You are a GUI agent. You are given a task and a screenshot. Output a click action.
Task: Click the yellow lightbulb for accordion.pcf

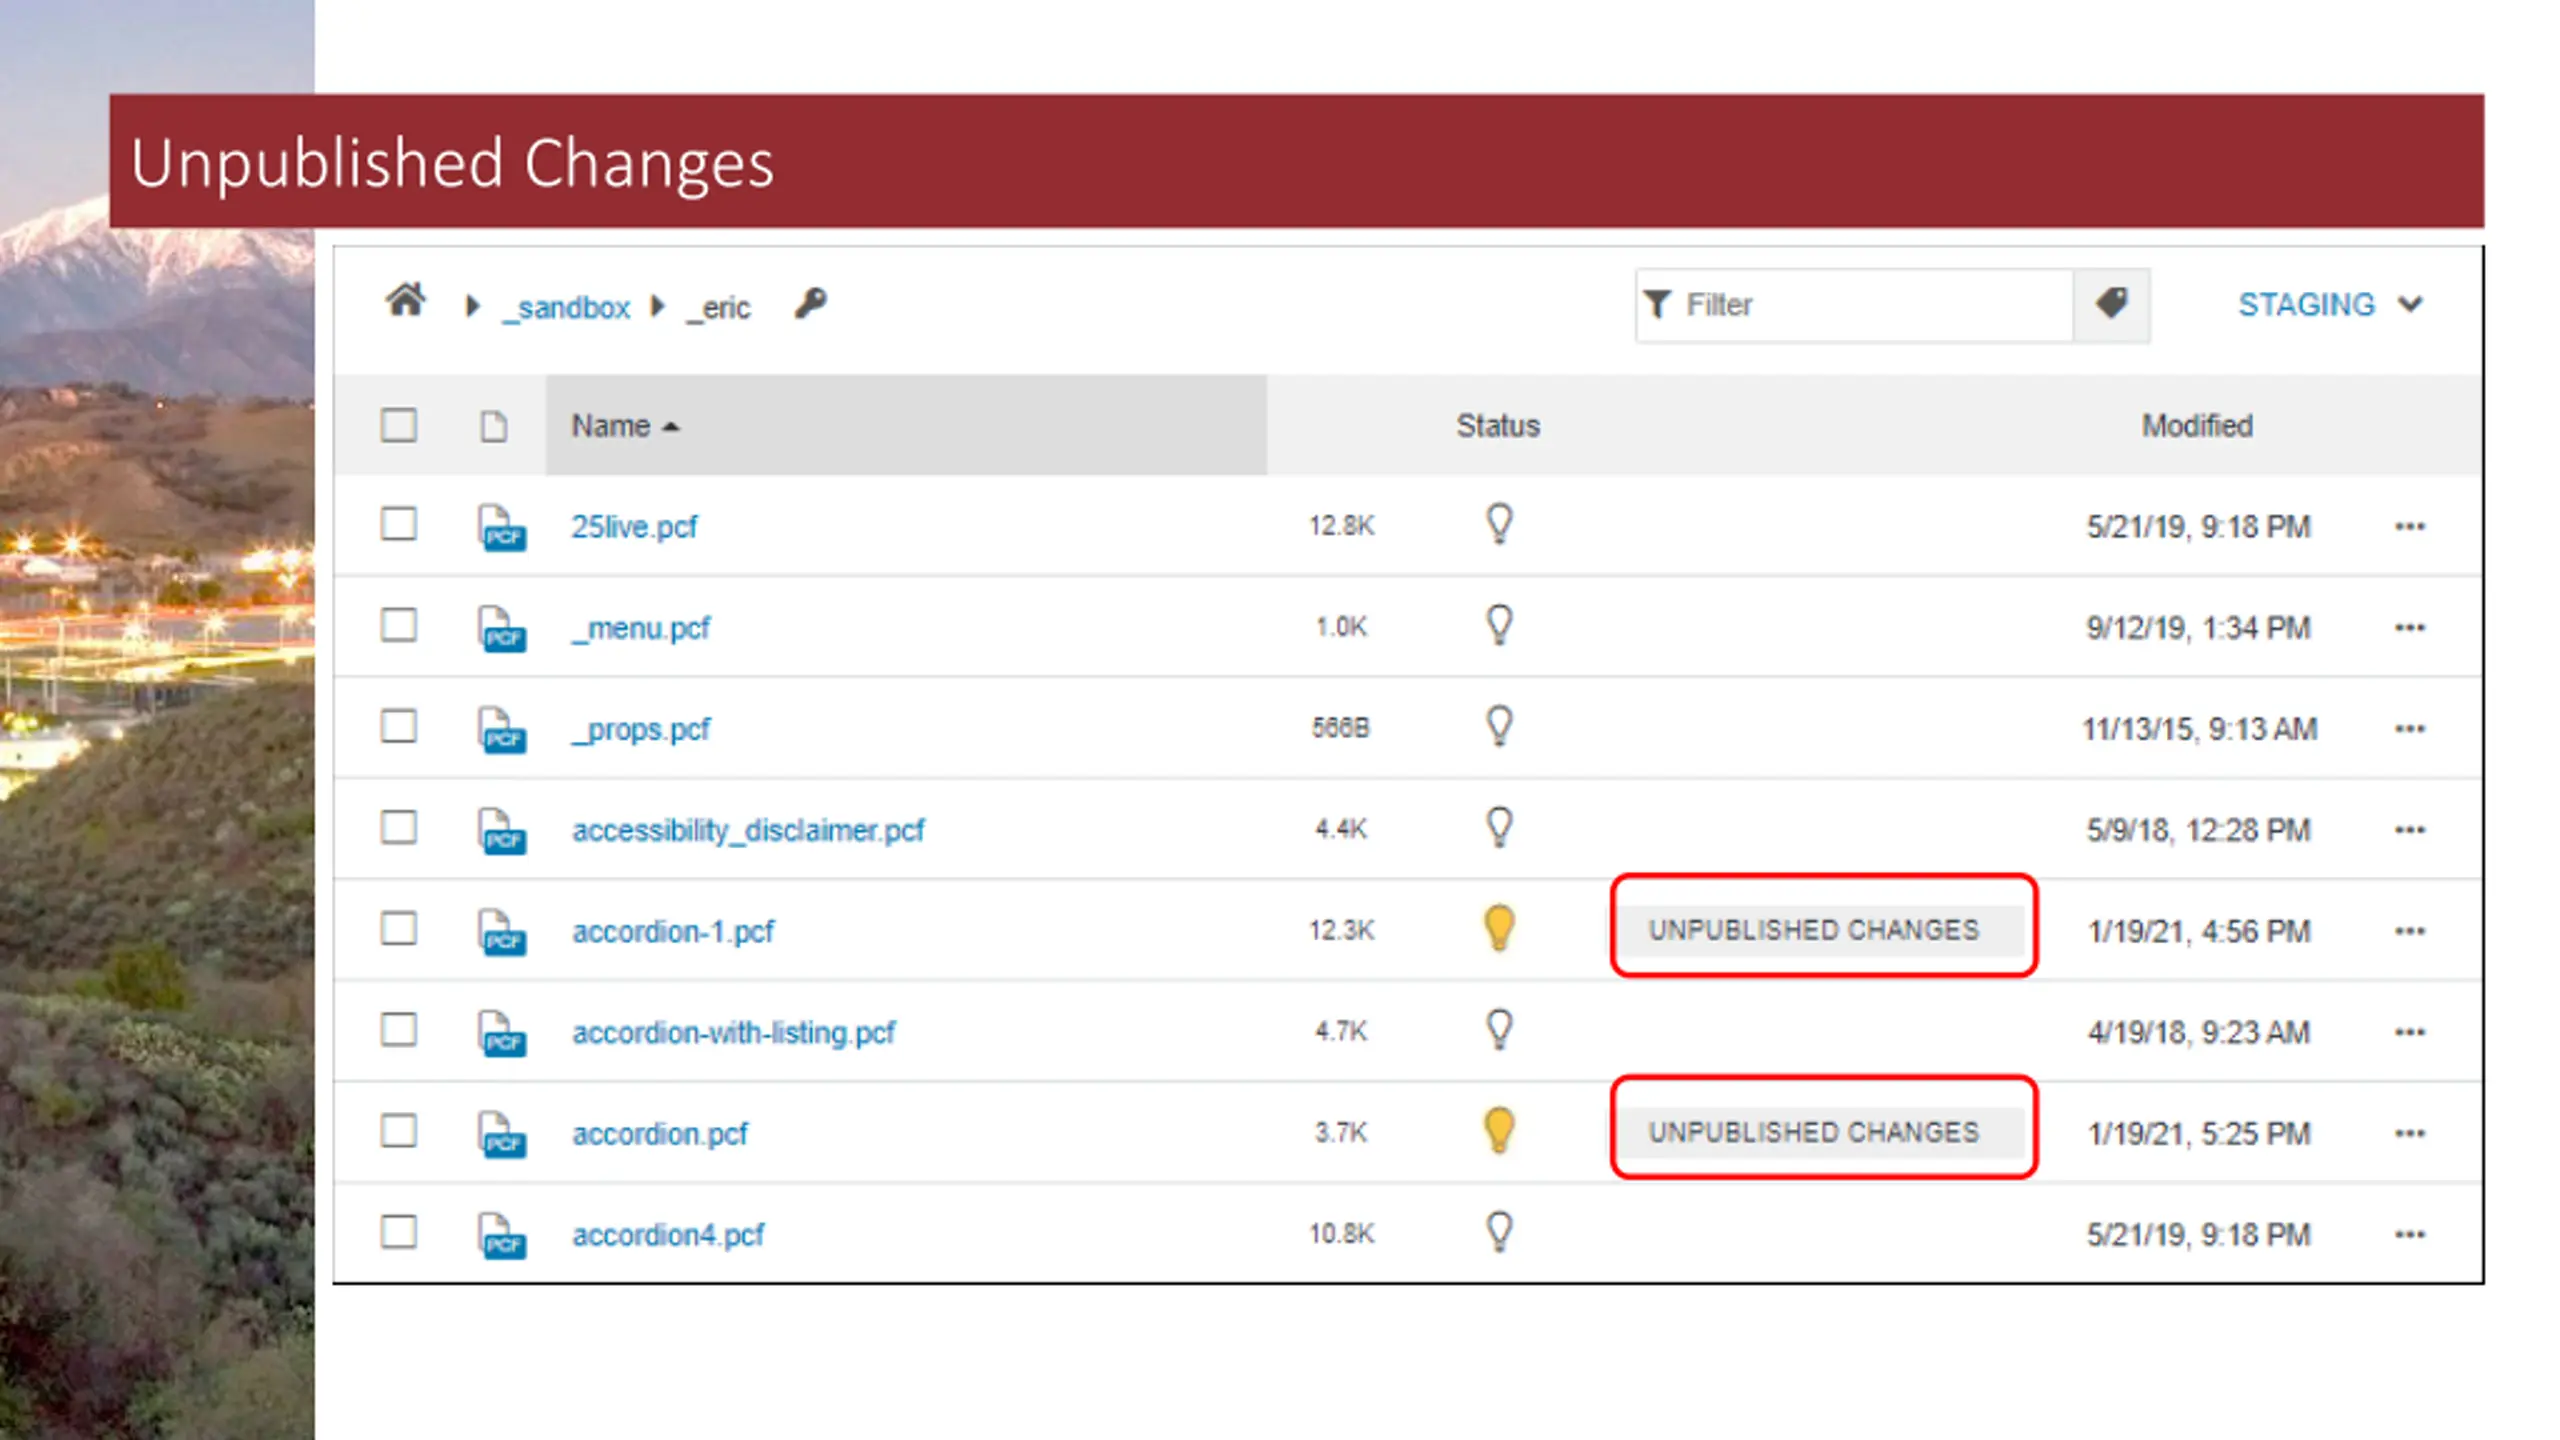[x=1498, y=1131]
